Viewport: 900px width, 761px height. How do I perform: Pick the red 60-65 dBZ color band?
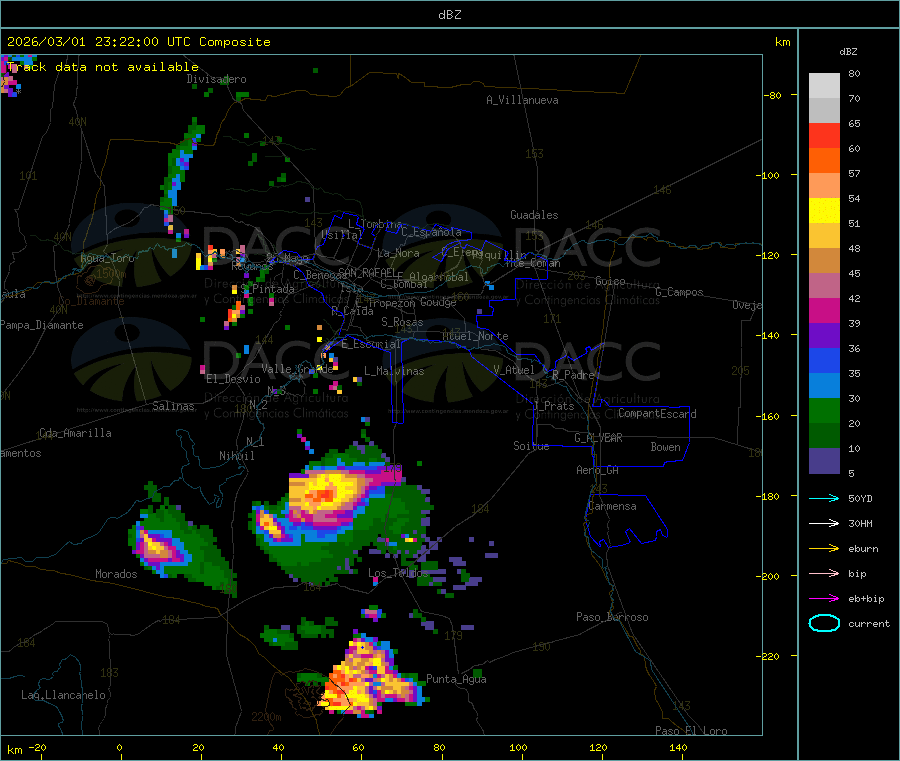tap(824, 135)
